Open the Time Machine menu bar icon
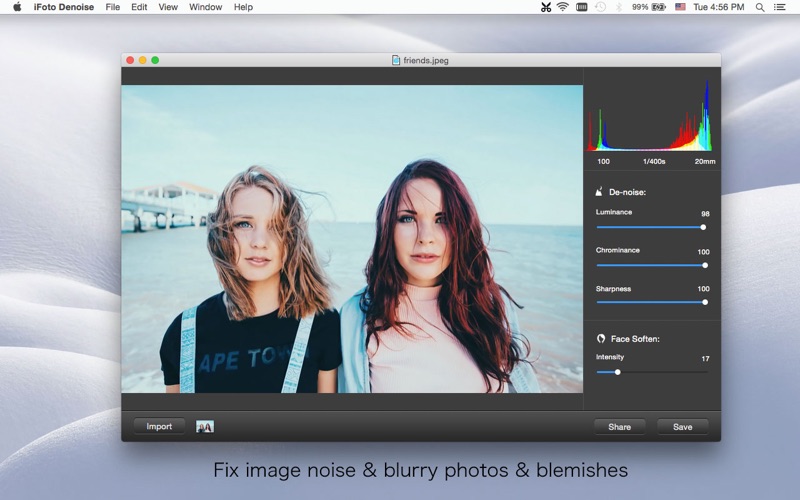 [601, 7]
